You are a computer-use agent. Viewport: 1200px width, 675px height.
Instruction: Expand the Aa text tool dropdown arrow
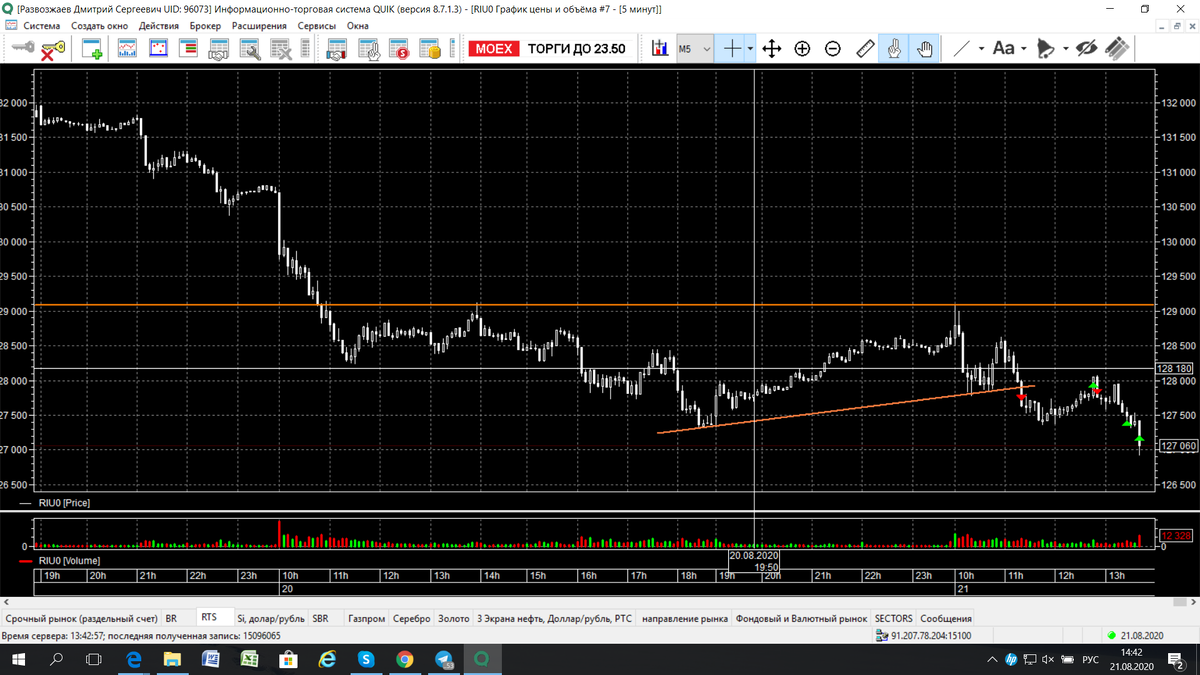[1023, 48]
